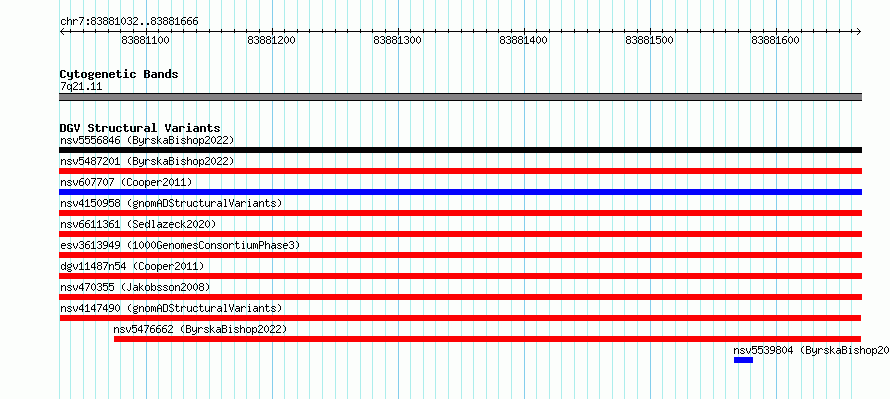This screenshot has width=890, height=399.
Task: Click the red nsv470355 variant bar
Action: tap(460, 297)
